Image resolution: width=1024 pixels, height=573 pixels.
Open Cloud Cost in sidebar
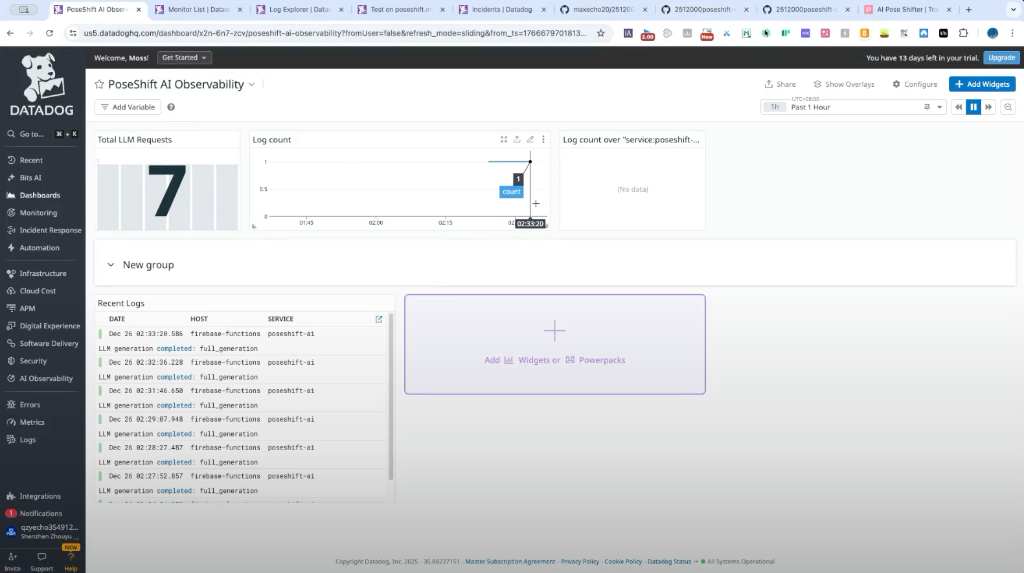pos(37,291)
